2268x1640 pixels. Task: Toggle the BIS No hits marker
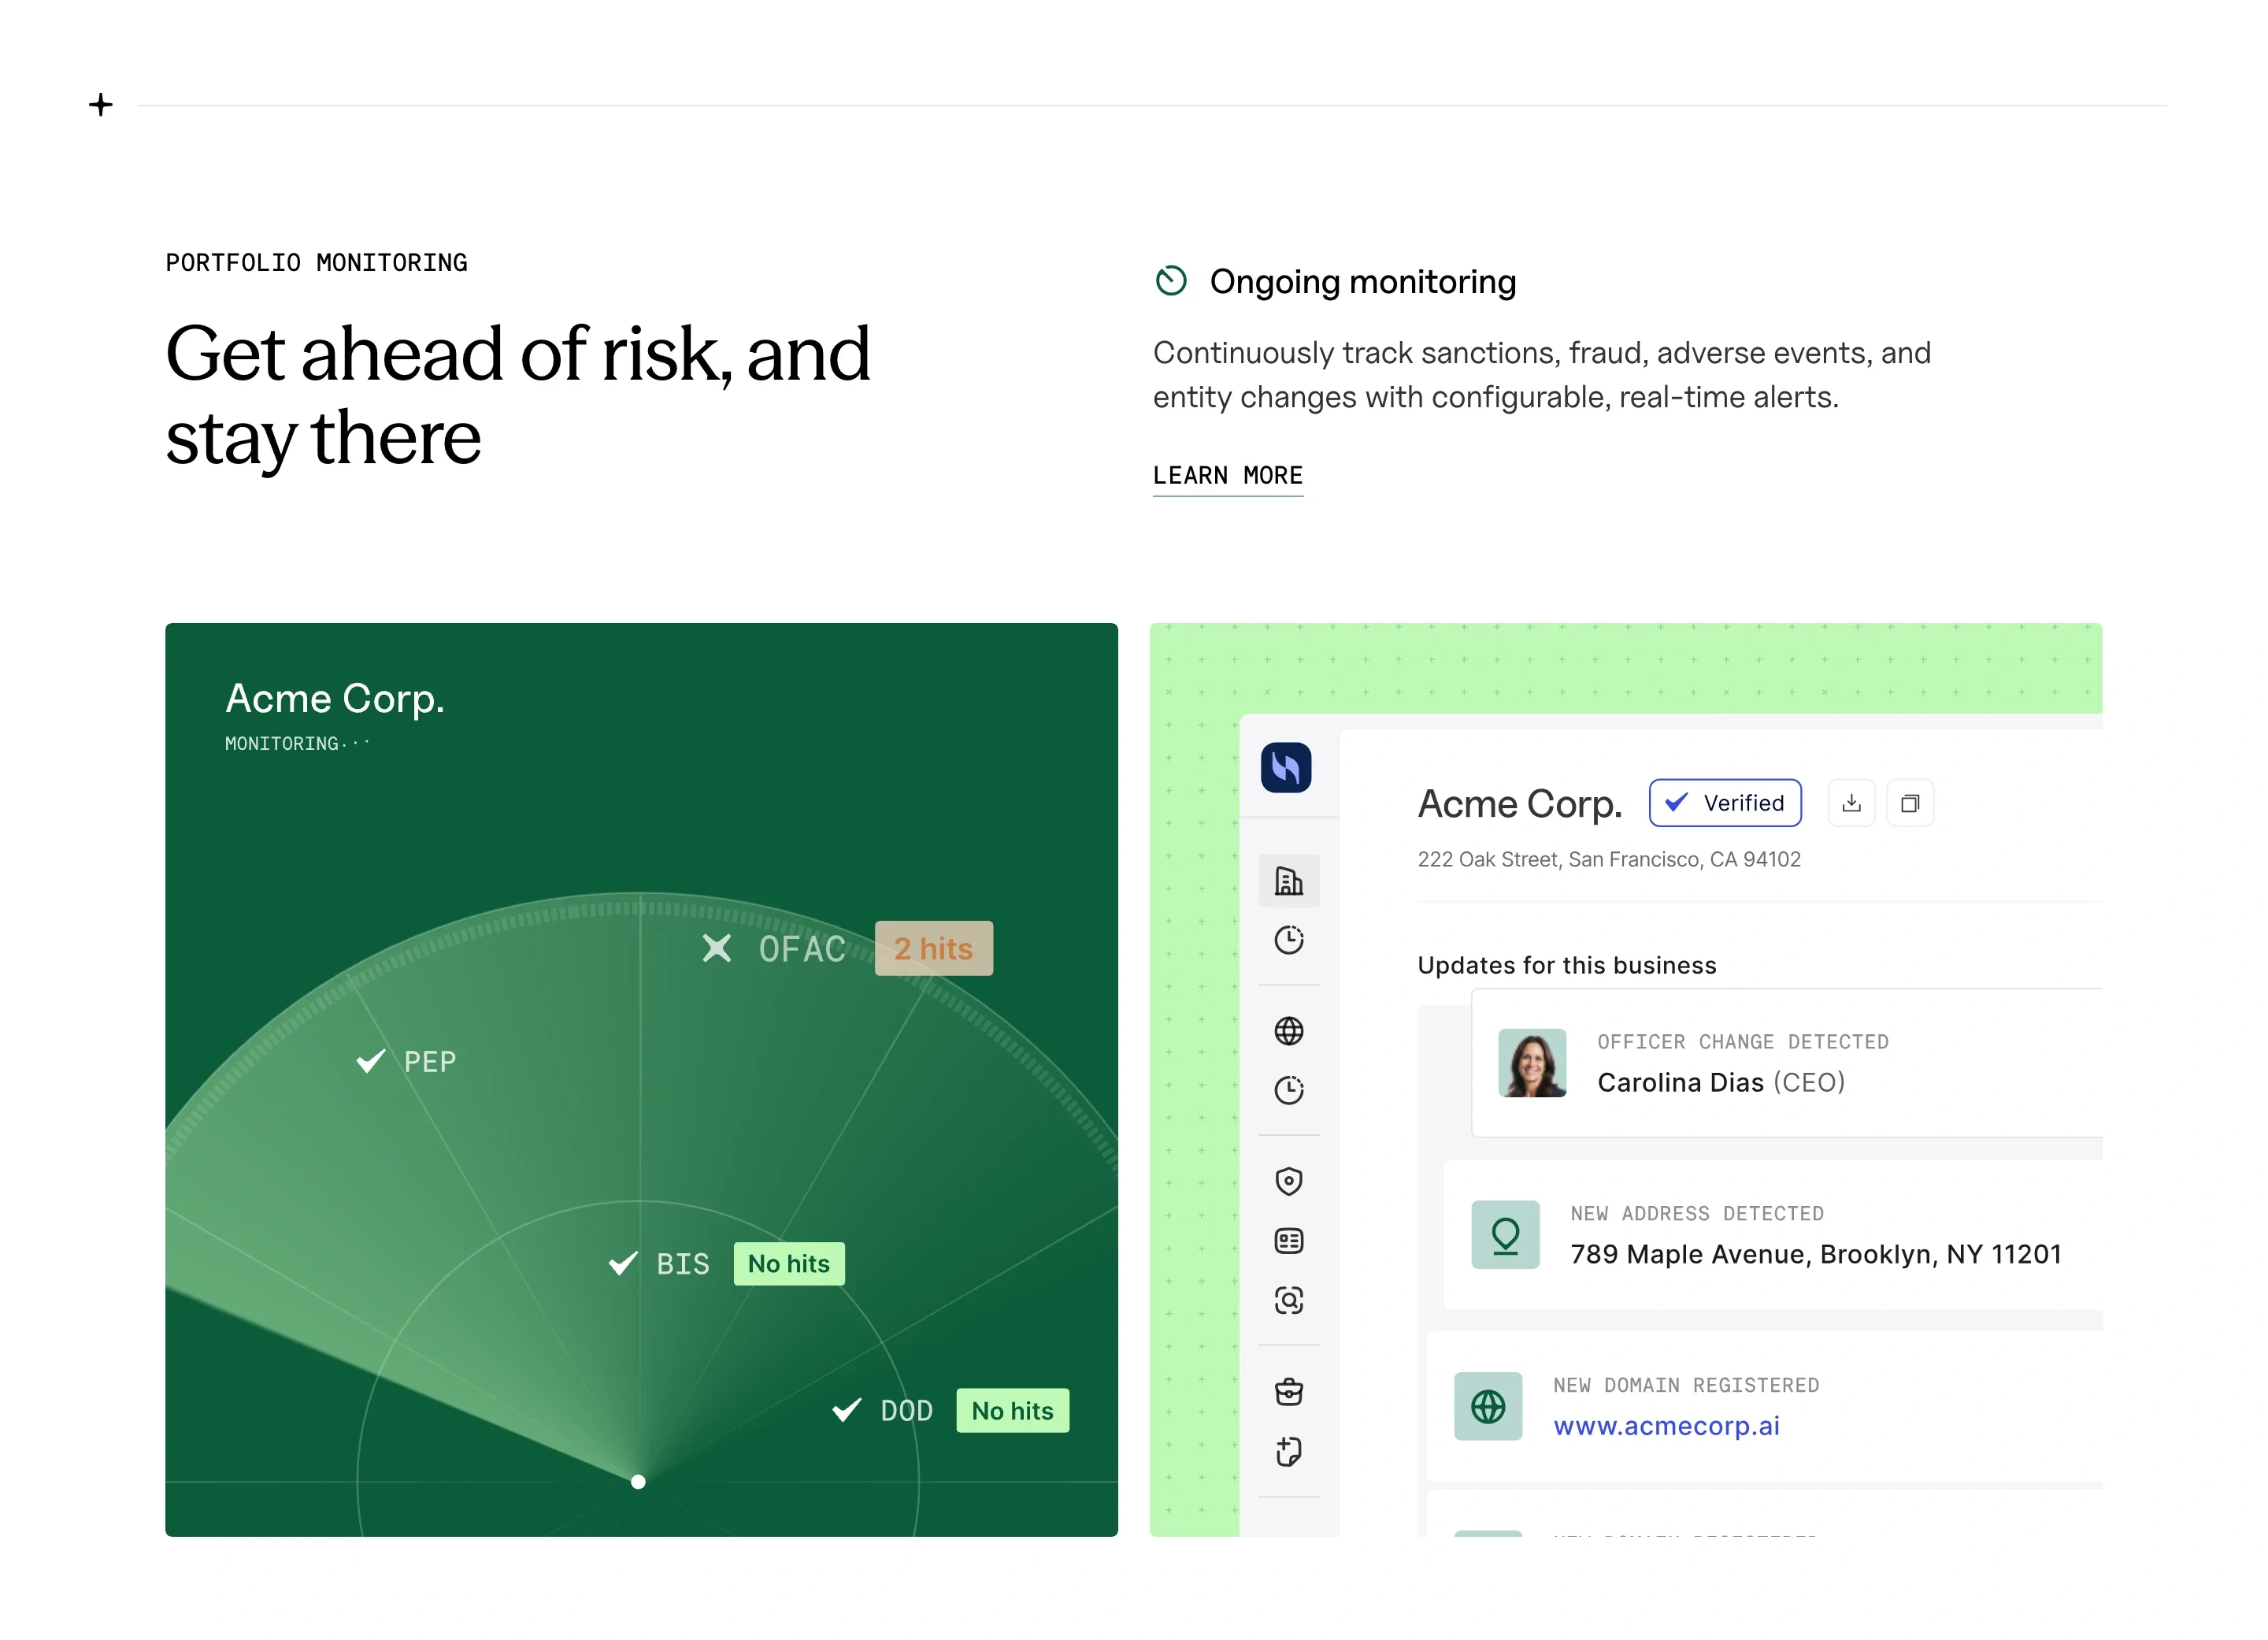click(789, 1263)
